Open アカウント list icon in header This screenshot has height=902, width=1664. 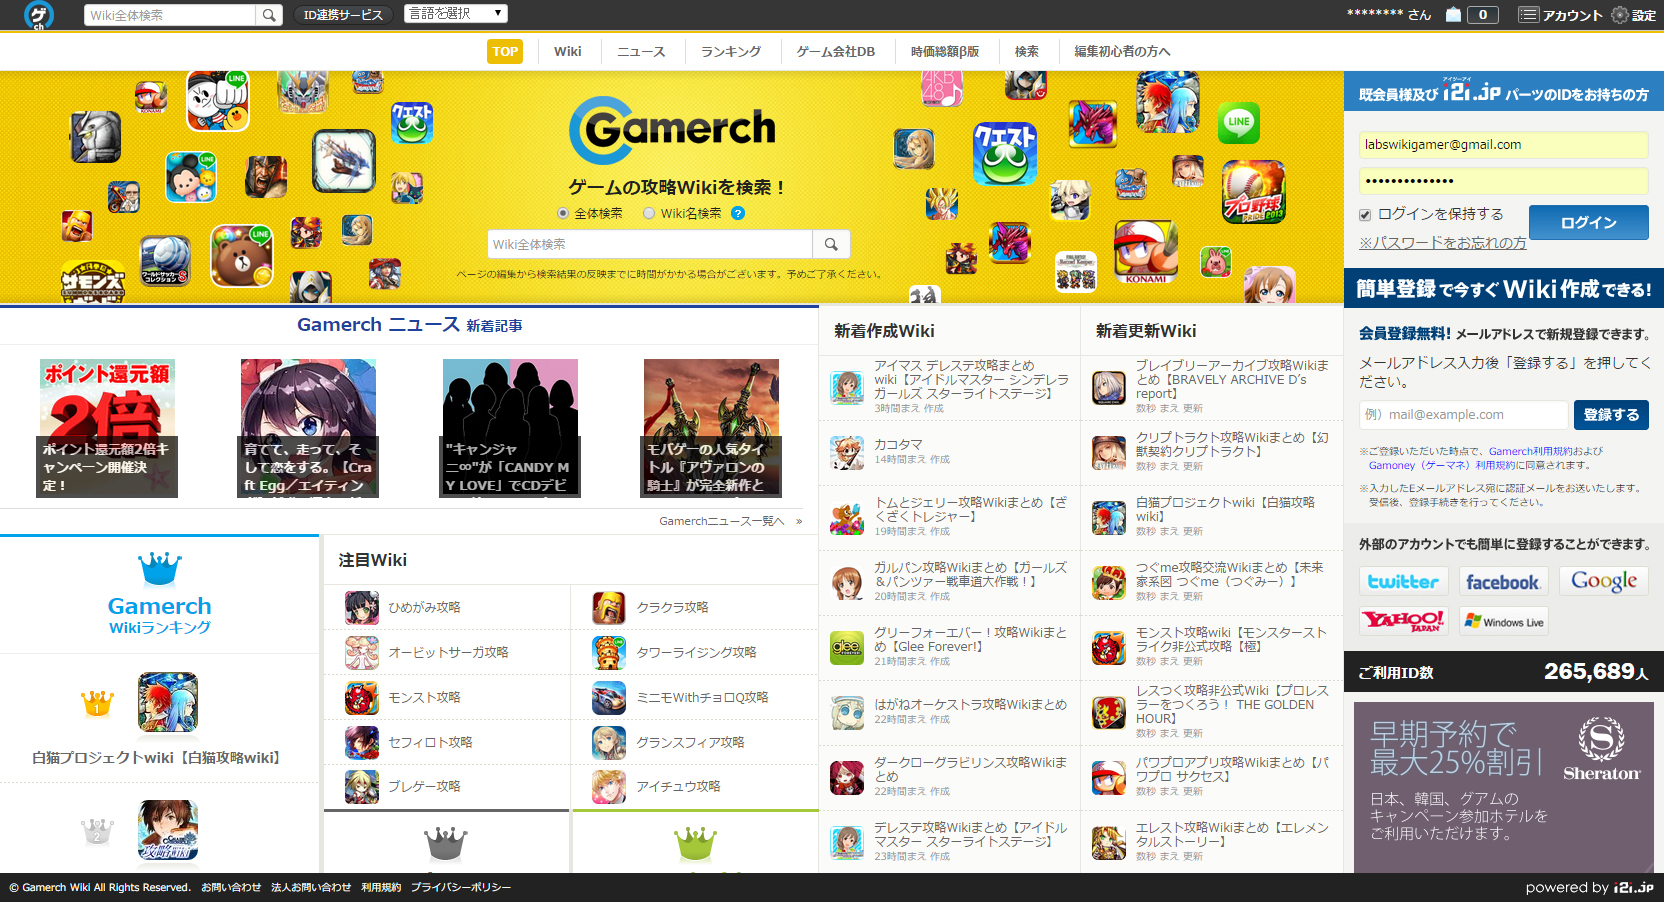1528,15
